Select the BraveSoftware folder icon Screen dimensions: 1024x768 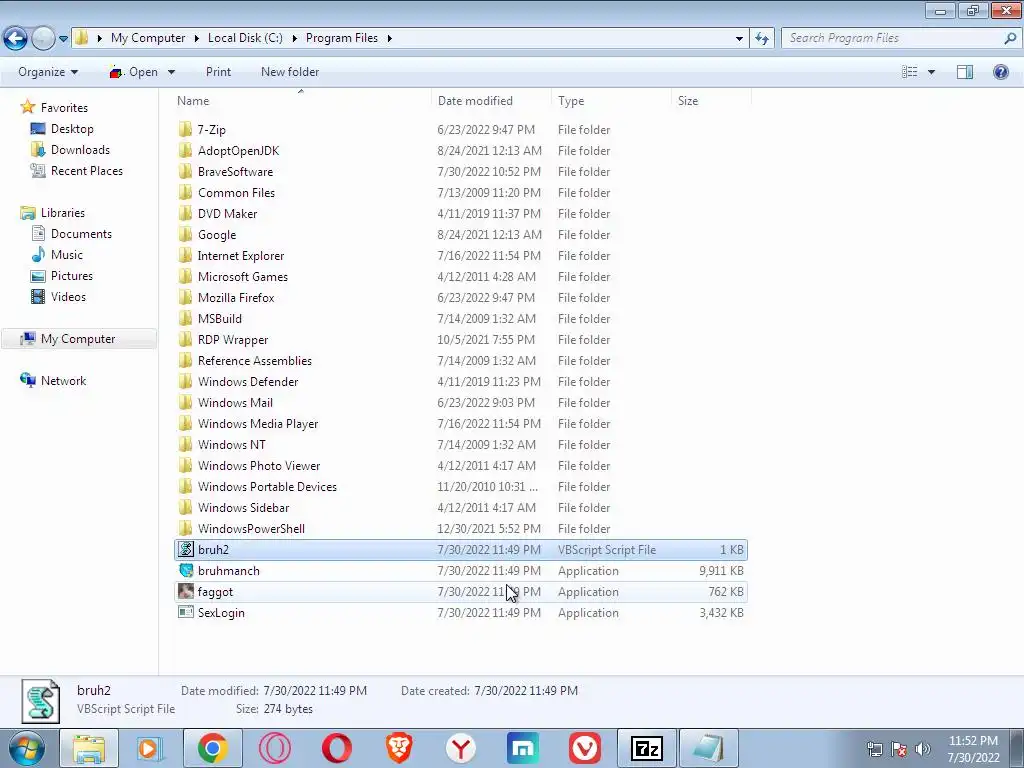tap(185, 172)
